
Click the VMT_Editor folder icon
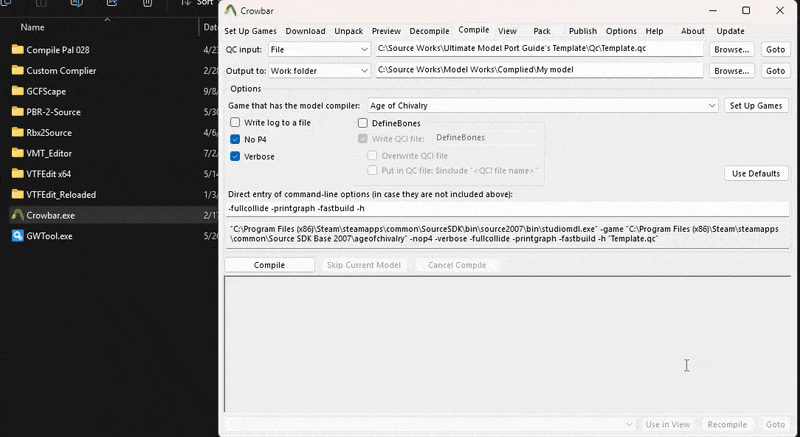pos(17,153)
